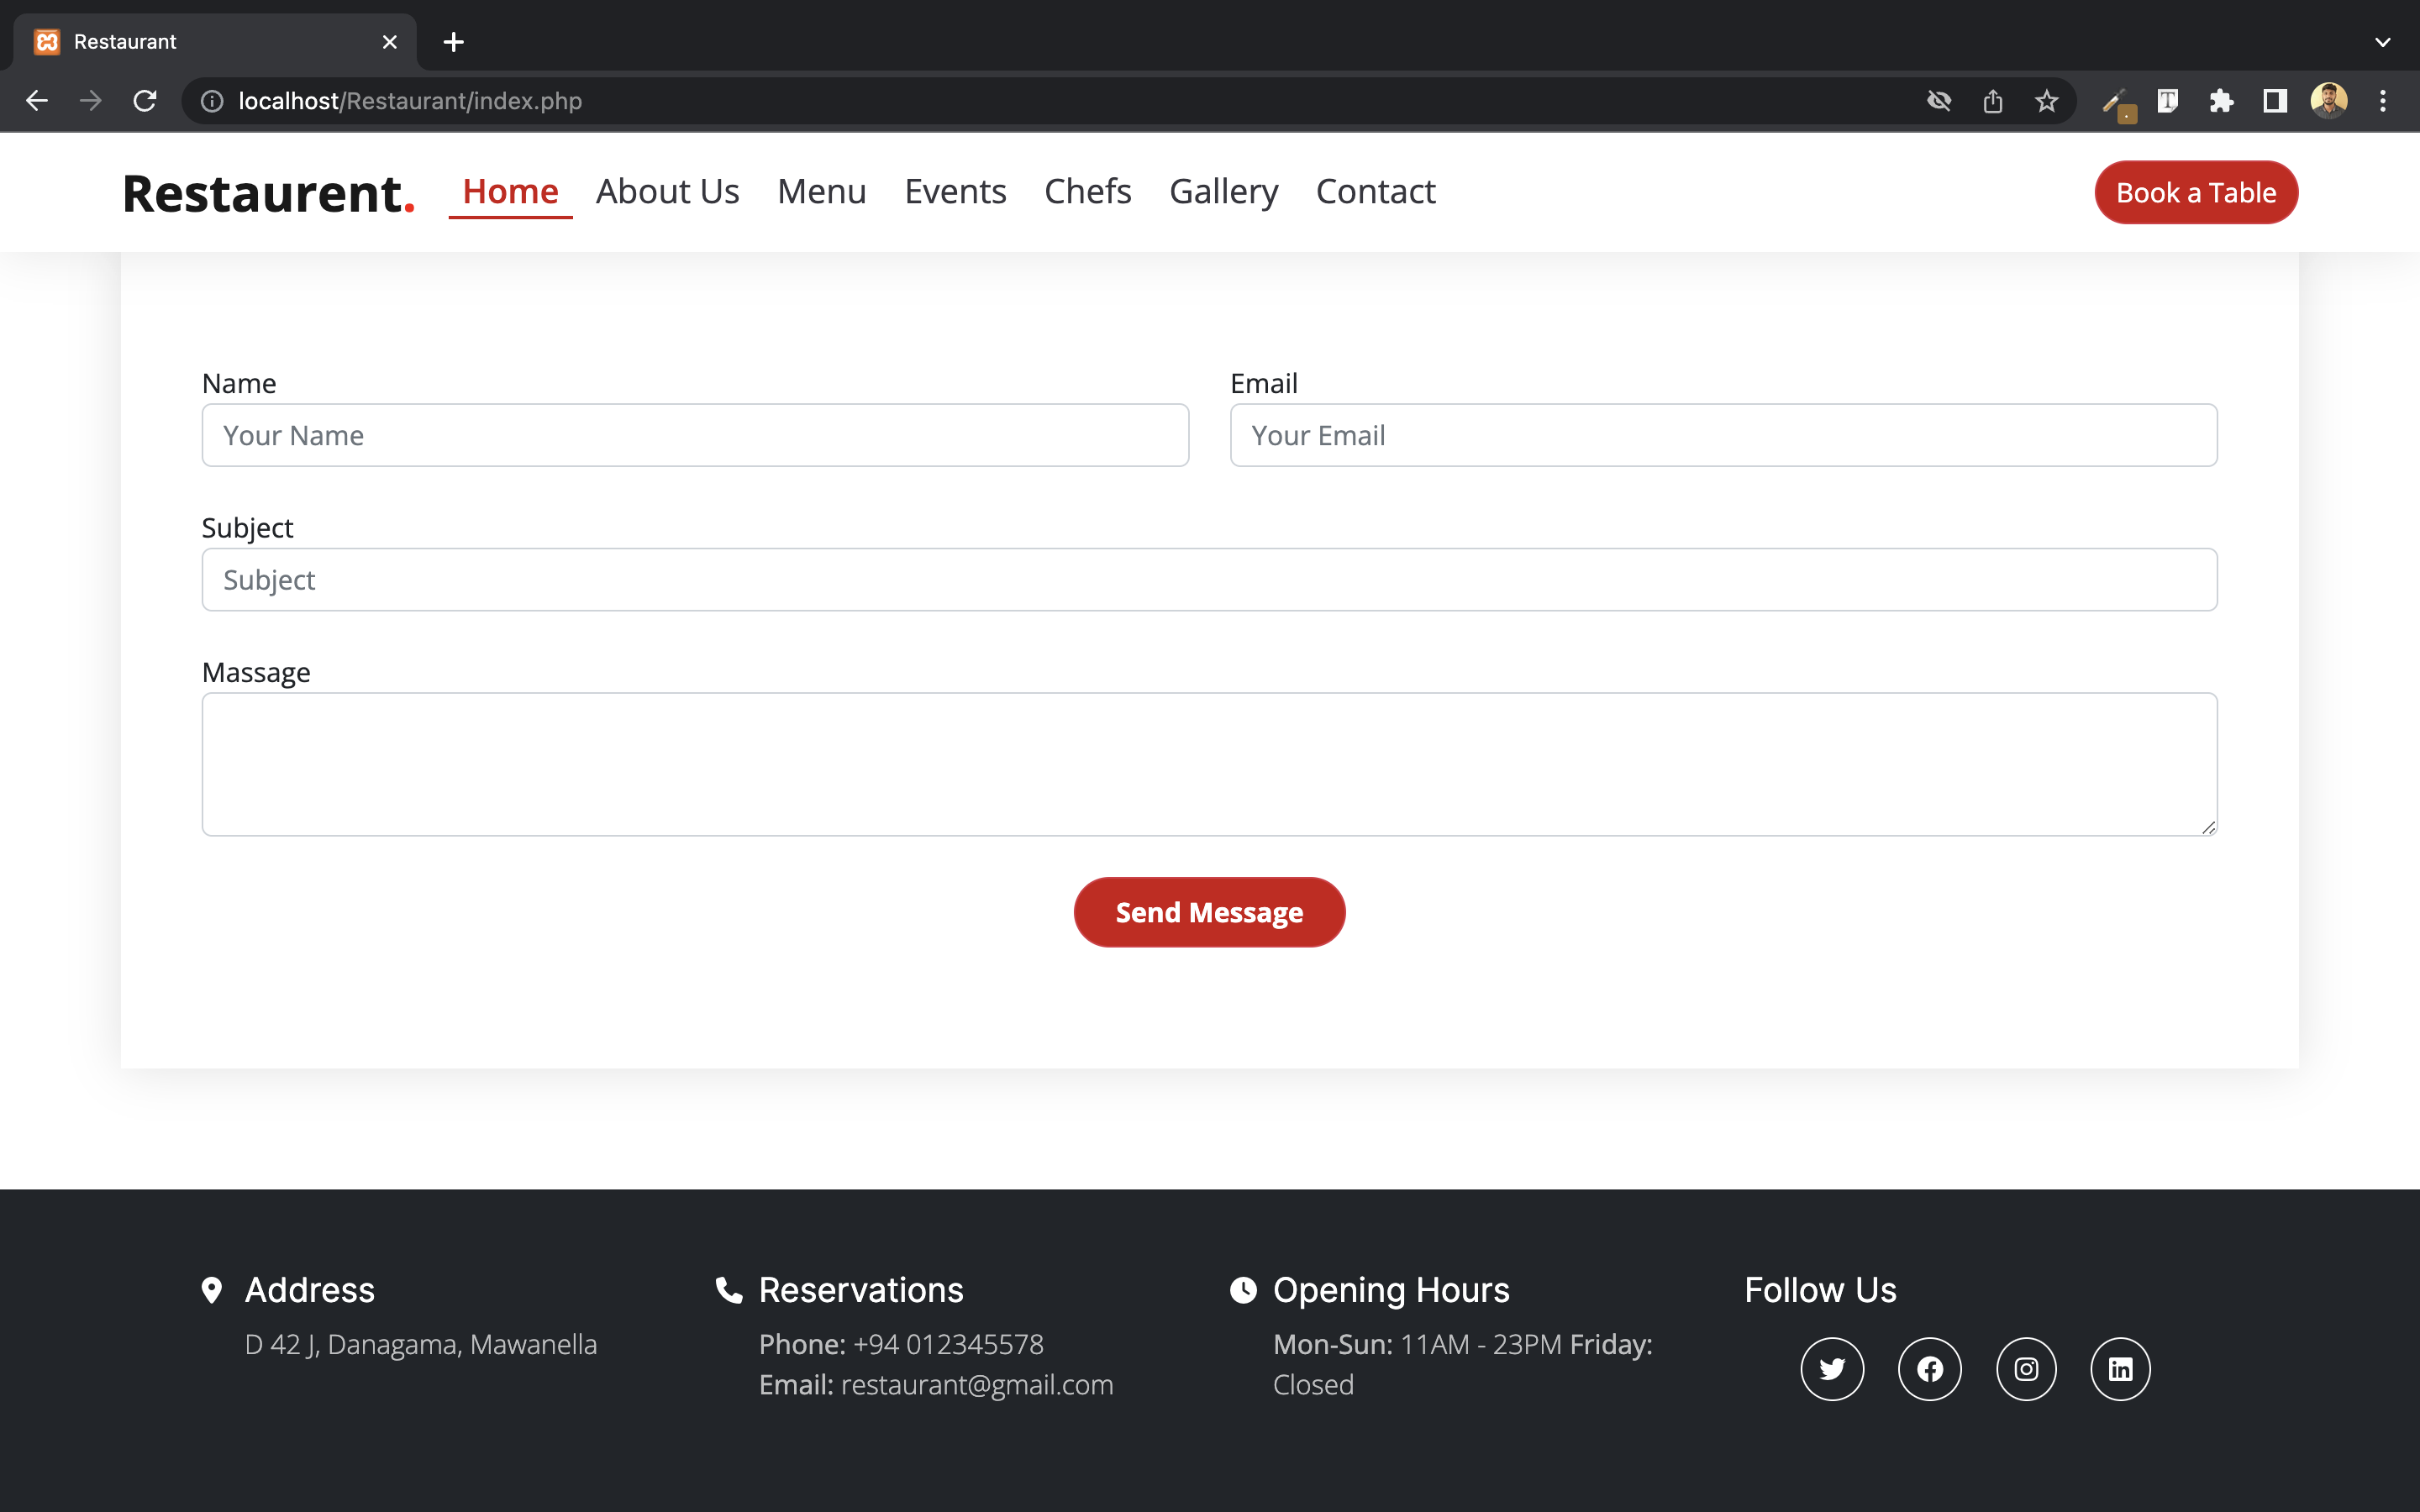Viewport: 2420px width, 1512px height.
Task: Open the Chrome profile avatar
Action: pyautogui.click(x=2330, y=100)
